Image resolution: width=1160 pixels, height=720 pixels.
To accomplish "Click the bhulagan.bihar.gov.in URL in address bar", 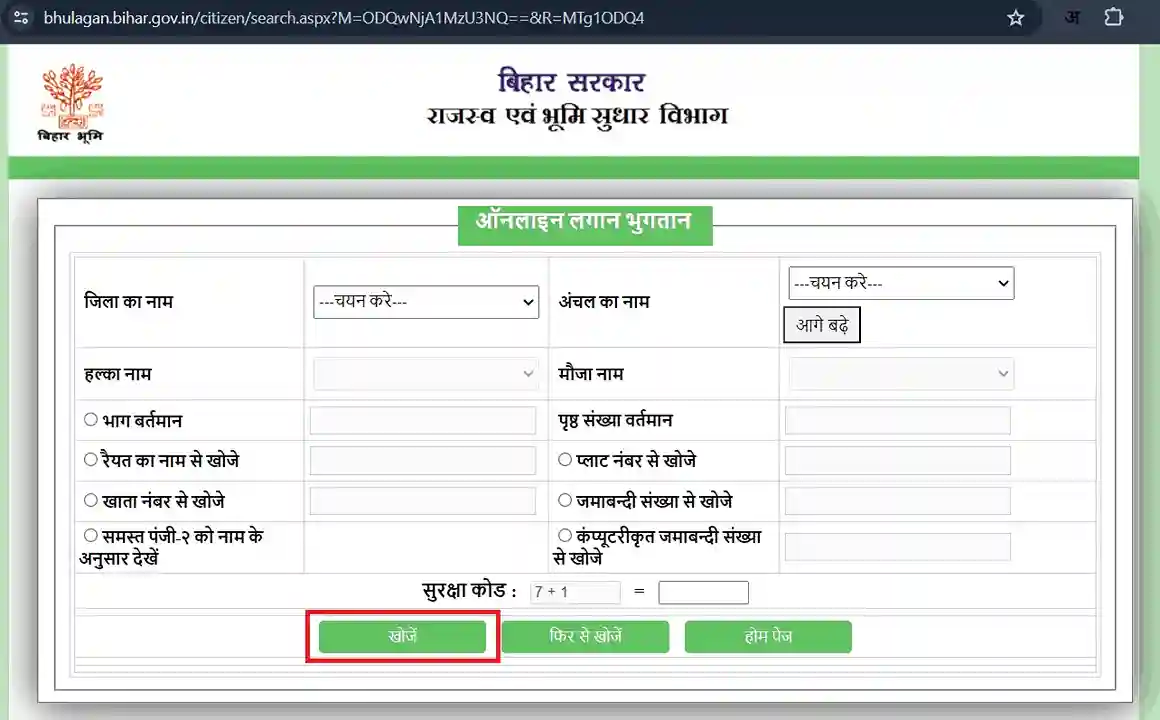I will [x=344, y=18].
